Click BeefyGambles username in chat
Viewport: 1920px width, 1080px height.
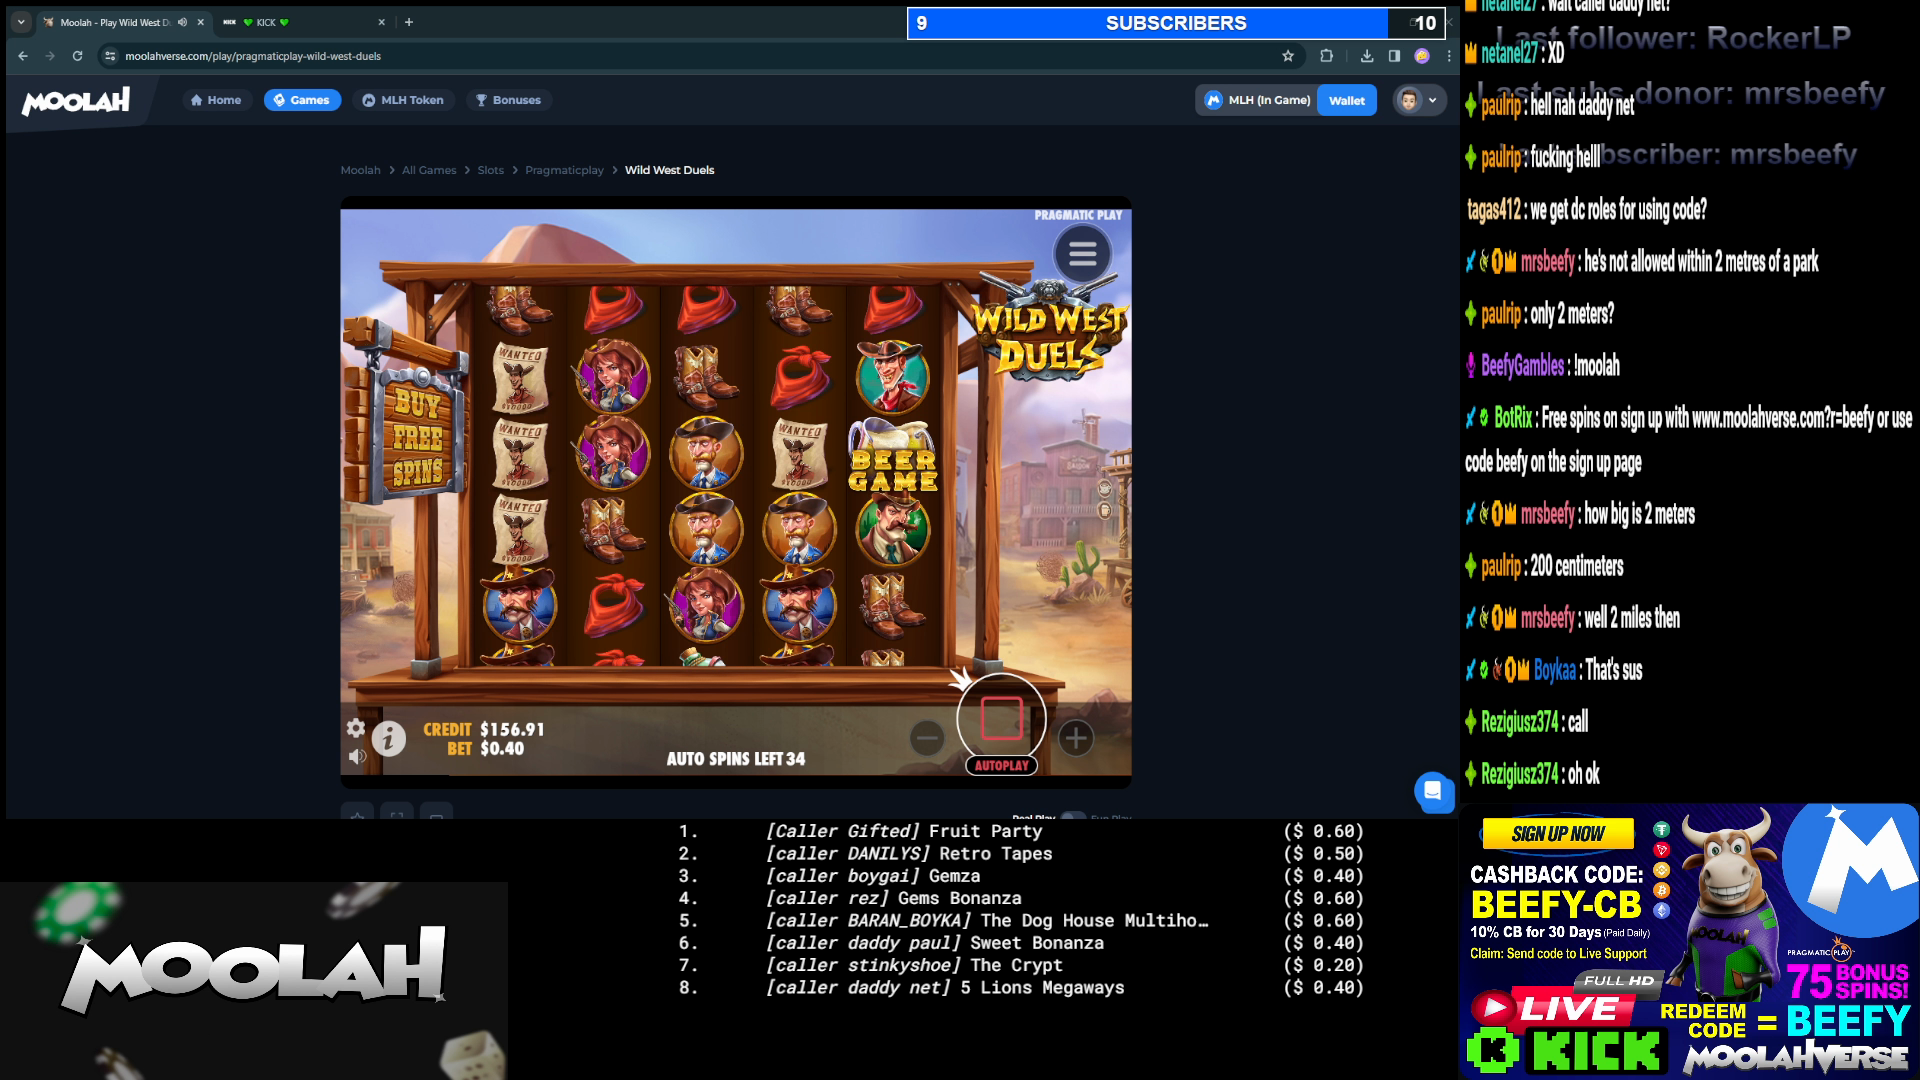point(1522,366)
